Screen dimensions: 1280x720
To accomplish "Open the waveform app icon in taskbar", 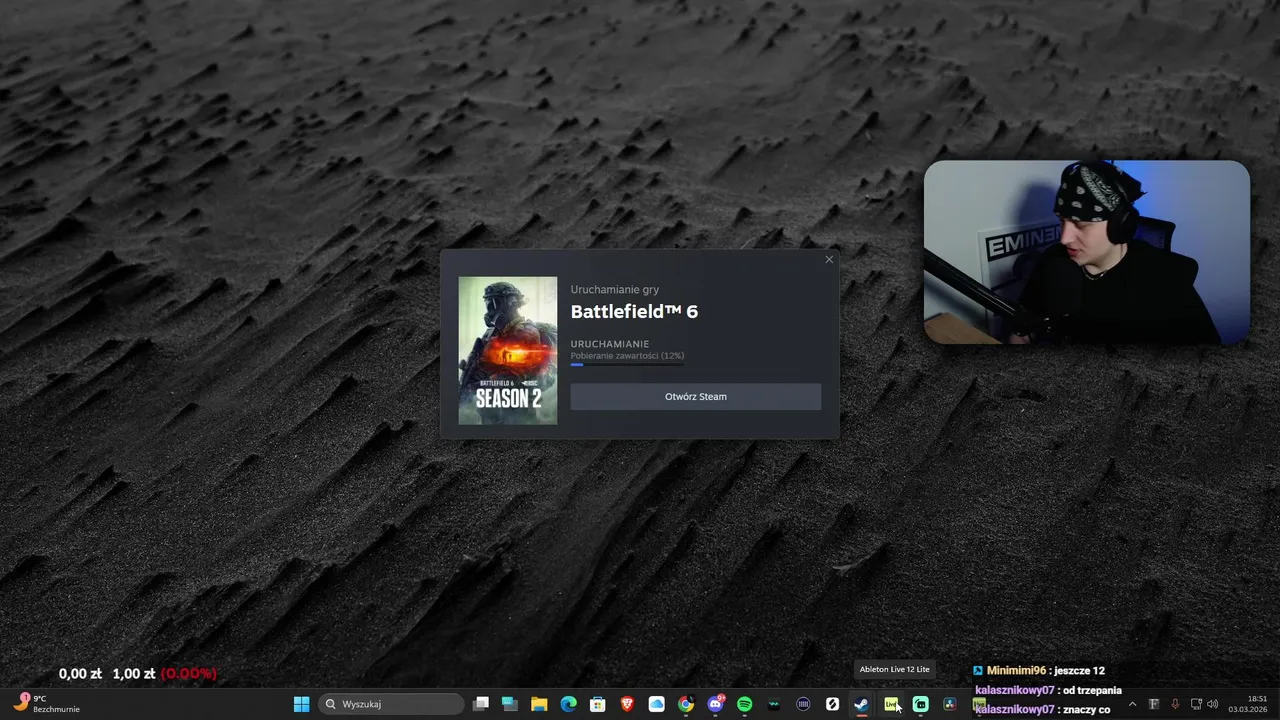I will click(774, 704).
